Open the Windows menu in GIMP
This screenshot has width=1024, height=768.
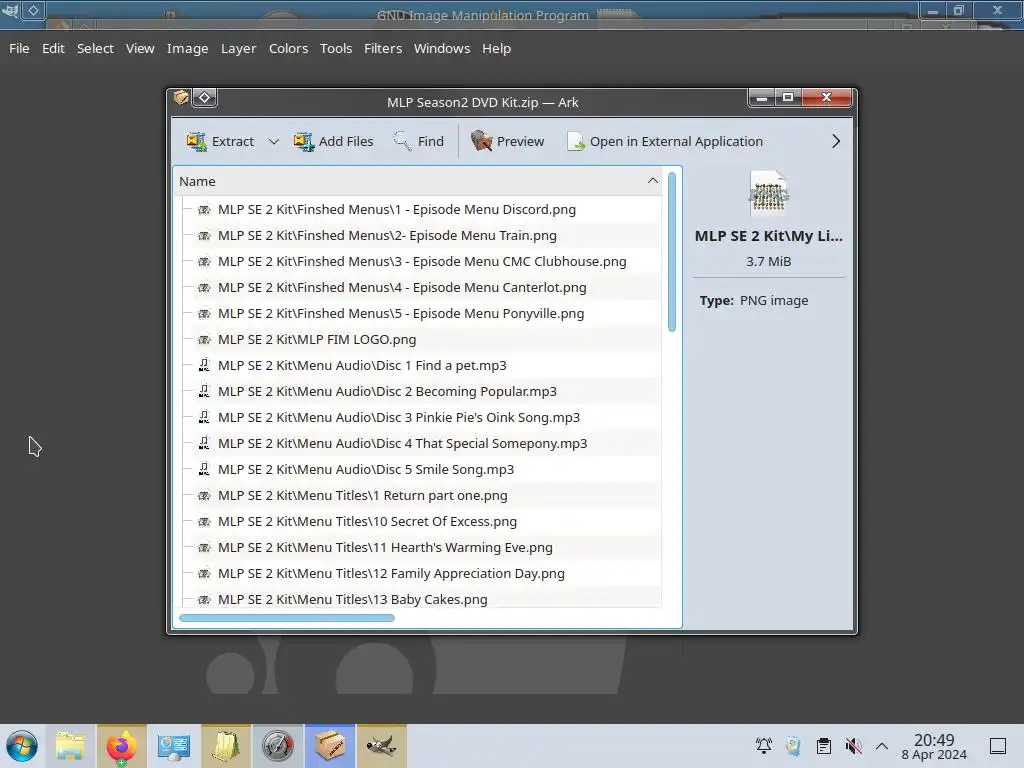click(441, 48)
